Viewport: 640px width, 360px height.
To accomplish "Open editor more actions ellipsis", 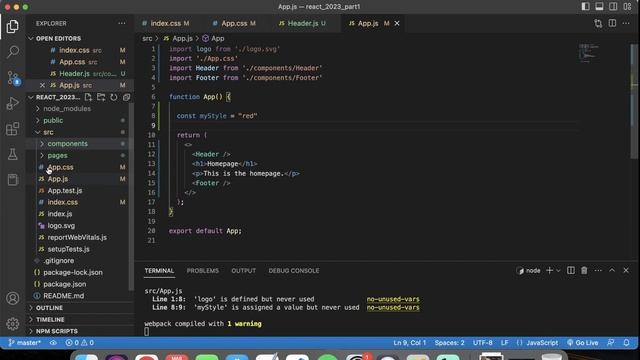I will tap(626, 23).
